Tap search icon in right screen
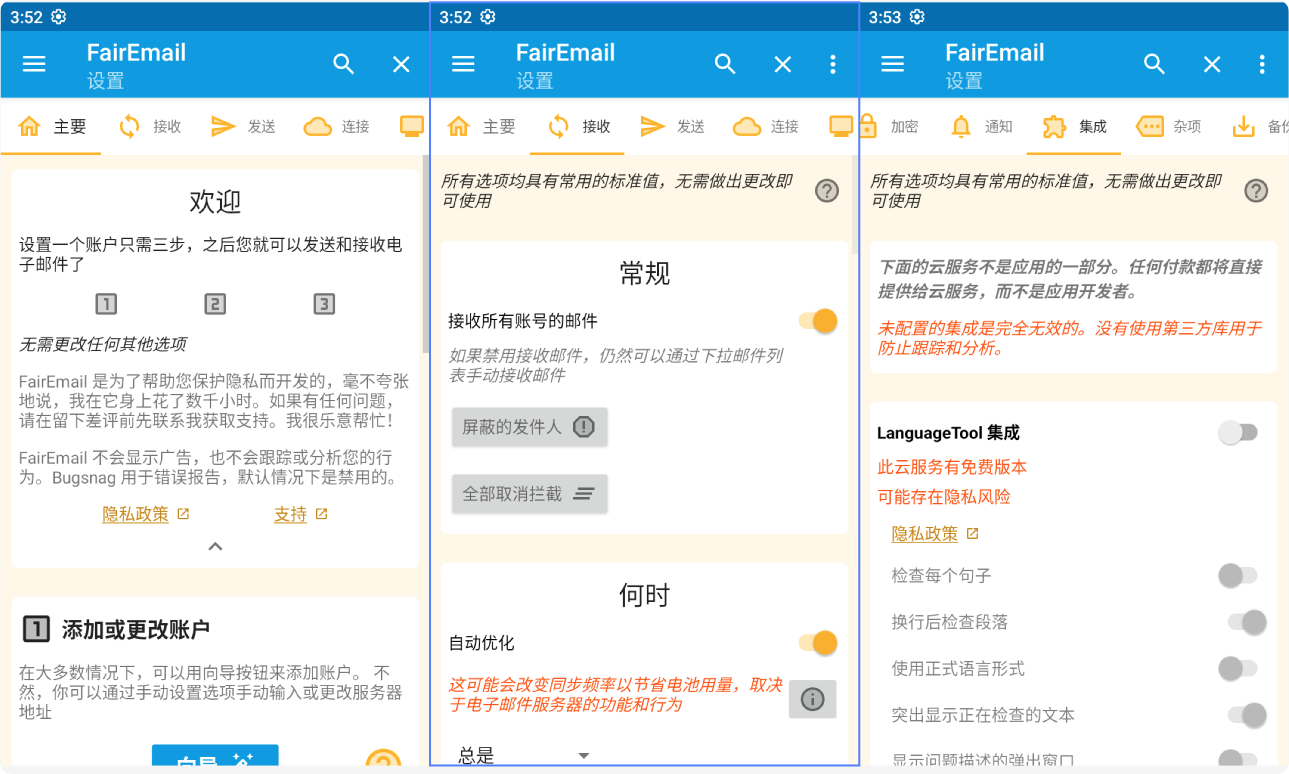This screenshot has height=774, width=1289. coord(1155,64)
